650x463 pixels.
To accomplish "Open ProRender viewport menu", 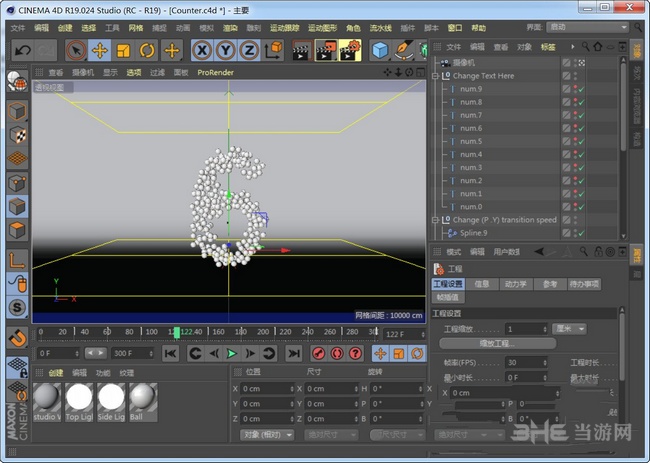I will 215,73.
